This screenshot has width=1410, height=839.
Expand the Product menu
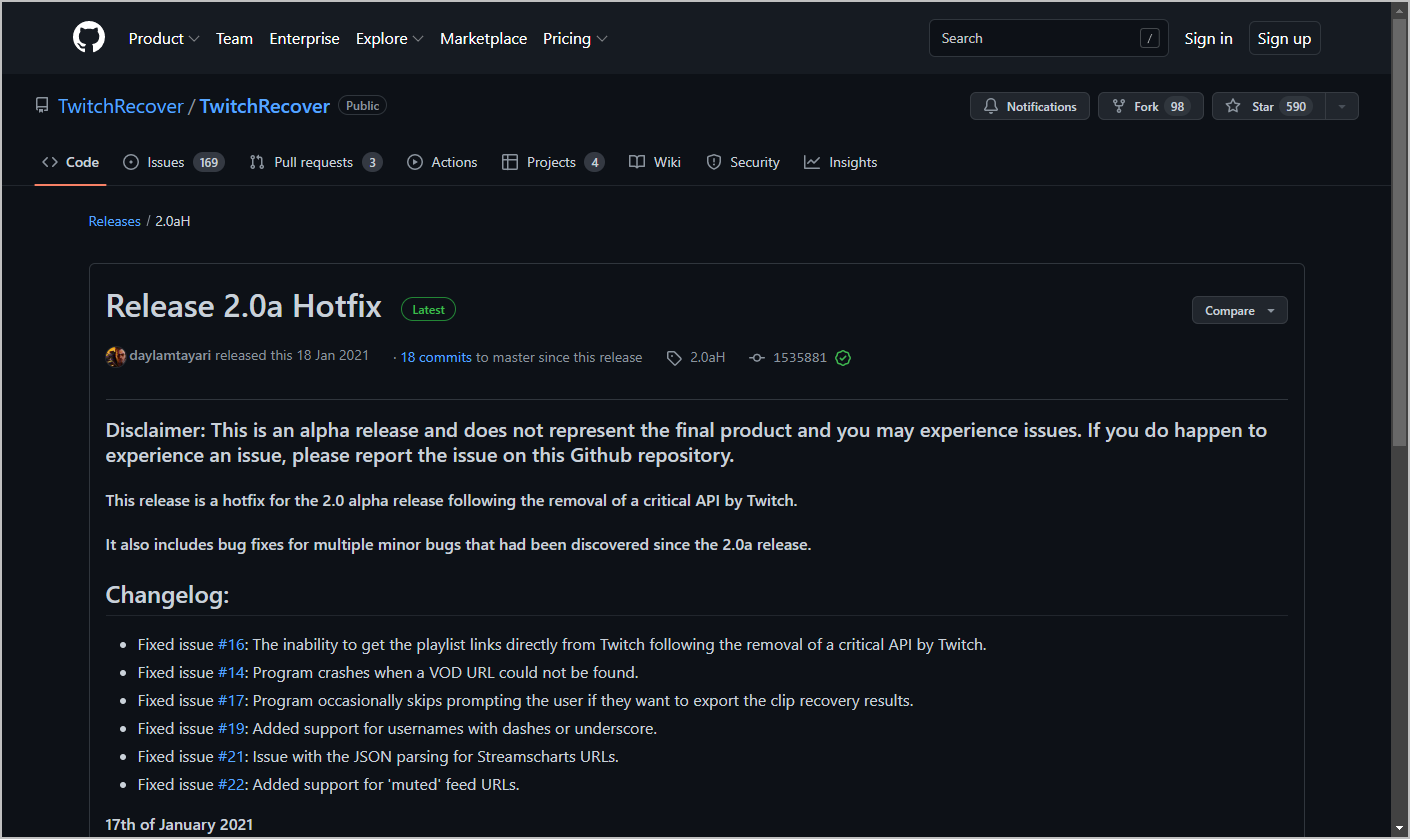[x=164, y=39]
